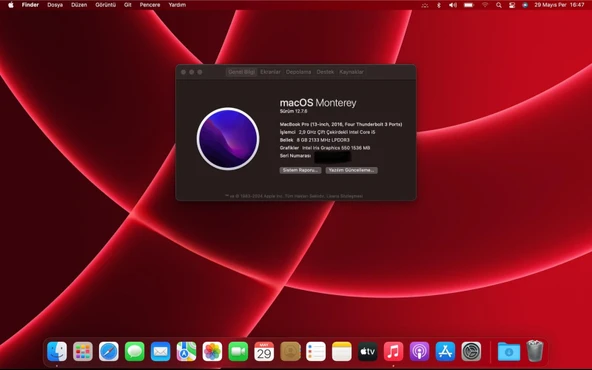Open Launchpad from the Dock
592x370 pixels.
coord(83,352)
